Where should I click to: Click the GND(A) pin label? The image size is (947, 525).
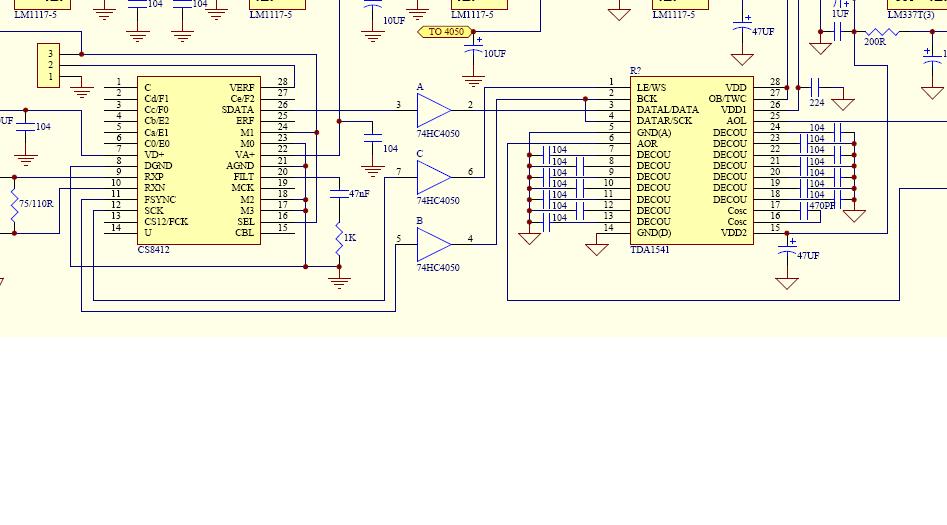click(654, 132)
